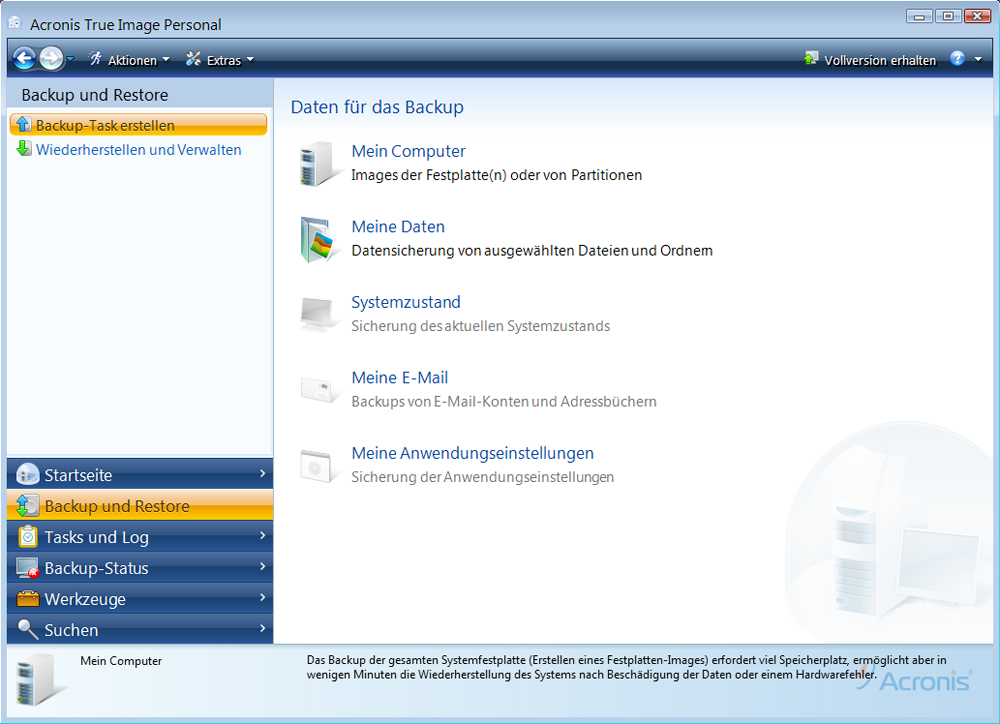Click Sicherung der Anwendungseinstellungen text

coord(483,477)
